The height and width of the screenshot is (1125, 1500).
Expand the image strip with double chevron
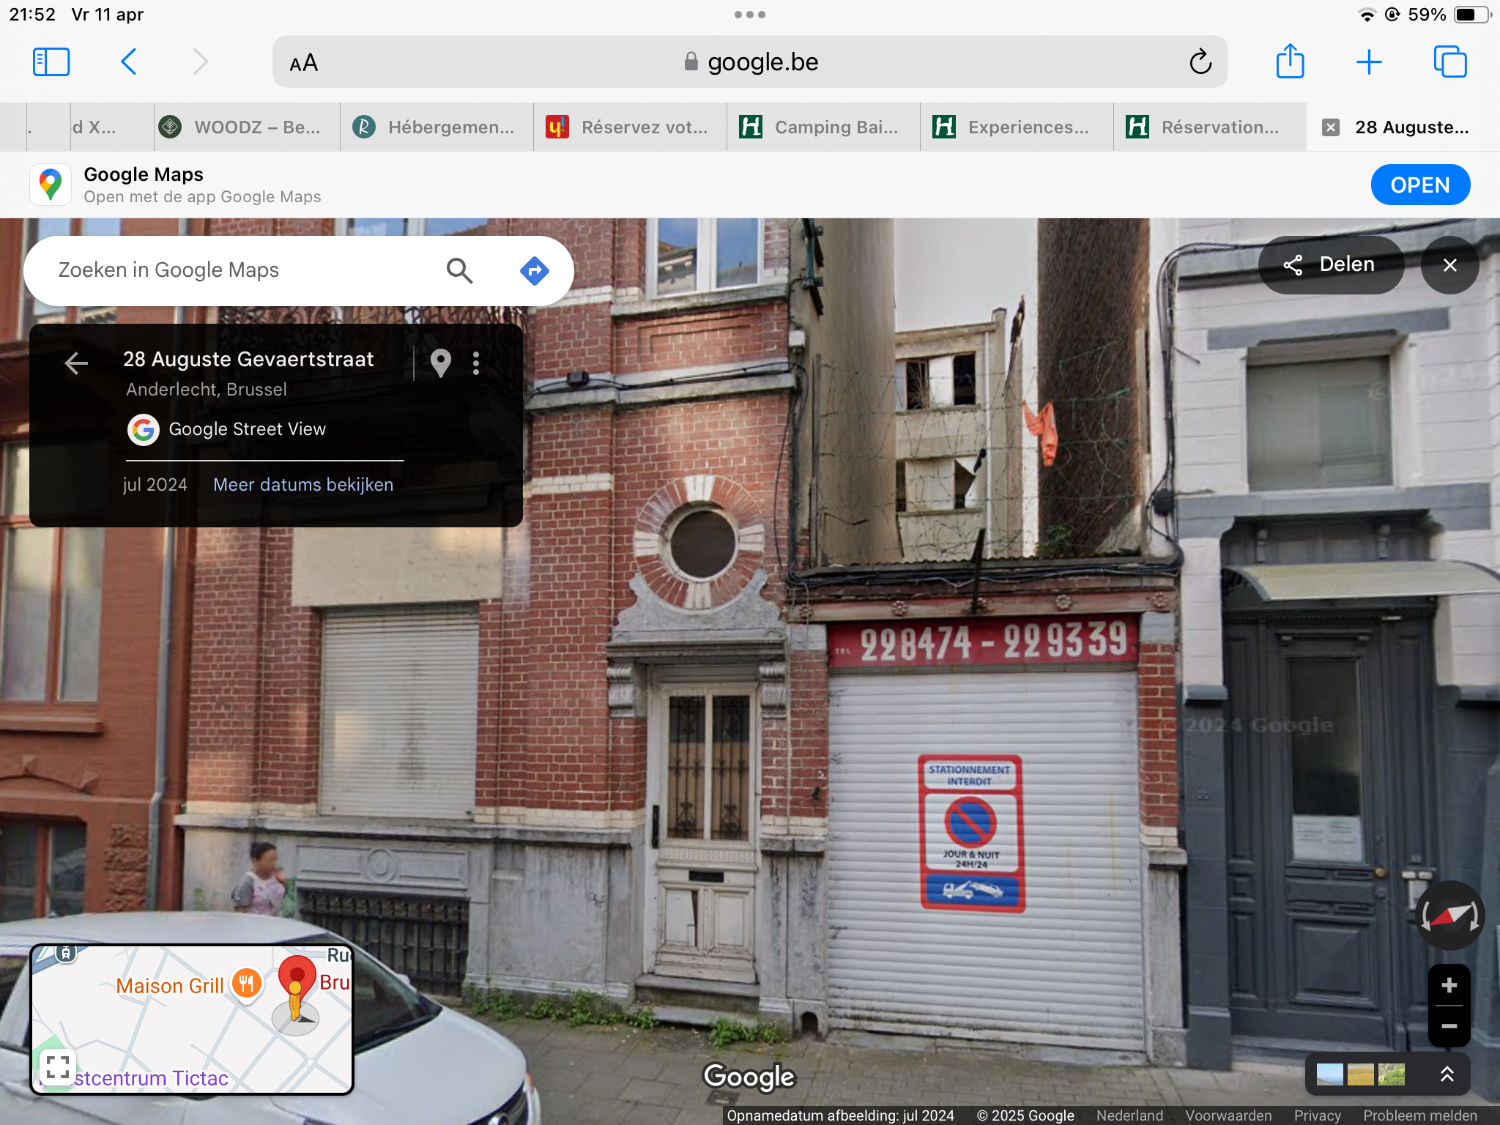coord(1446,1074)
